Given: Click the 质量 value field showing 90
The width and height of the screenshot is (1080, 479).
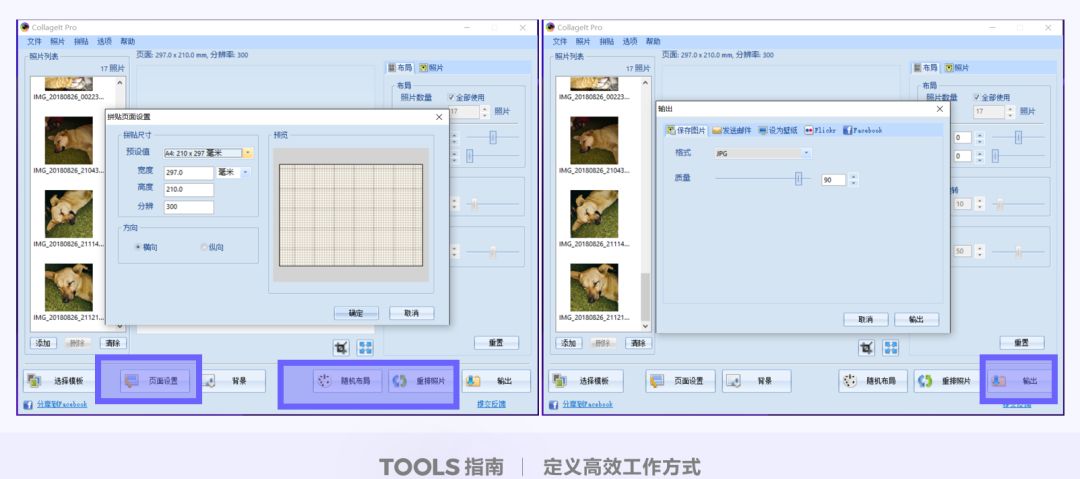Looking at the screenshot, I should [x=833, y=180].
